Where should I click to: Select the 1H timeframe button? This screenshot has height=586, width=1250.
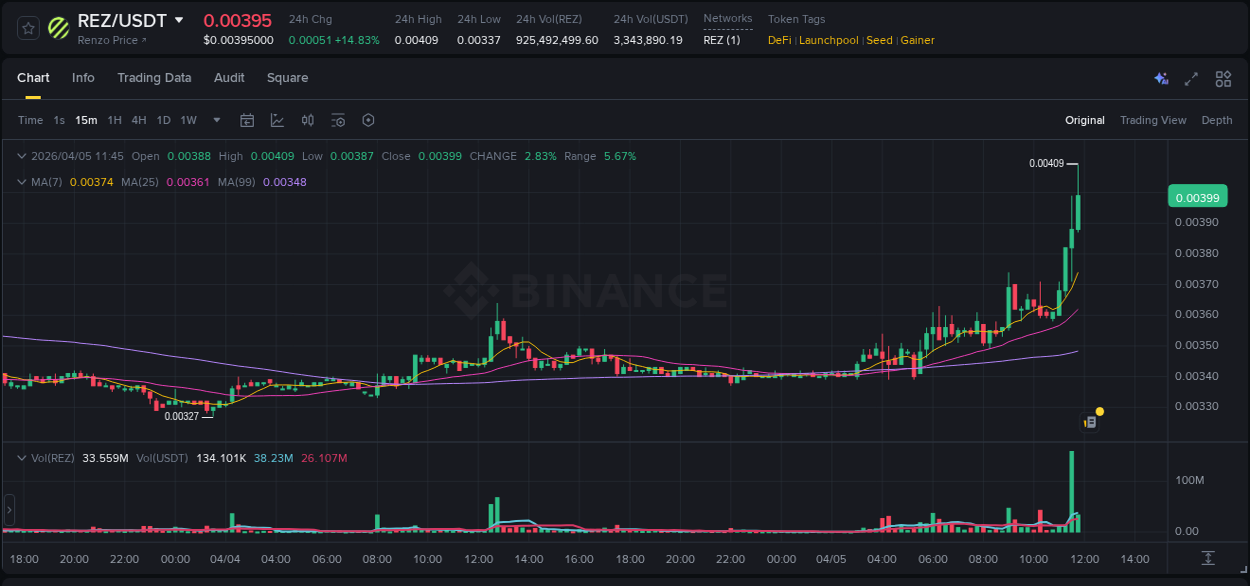pos(113,120)
